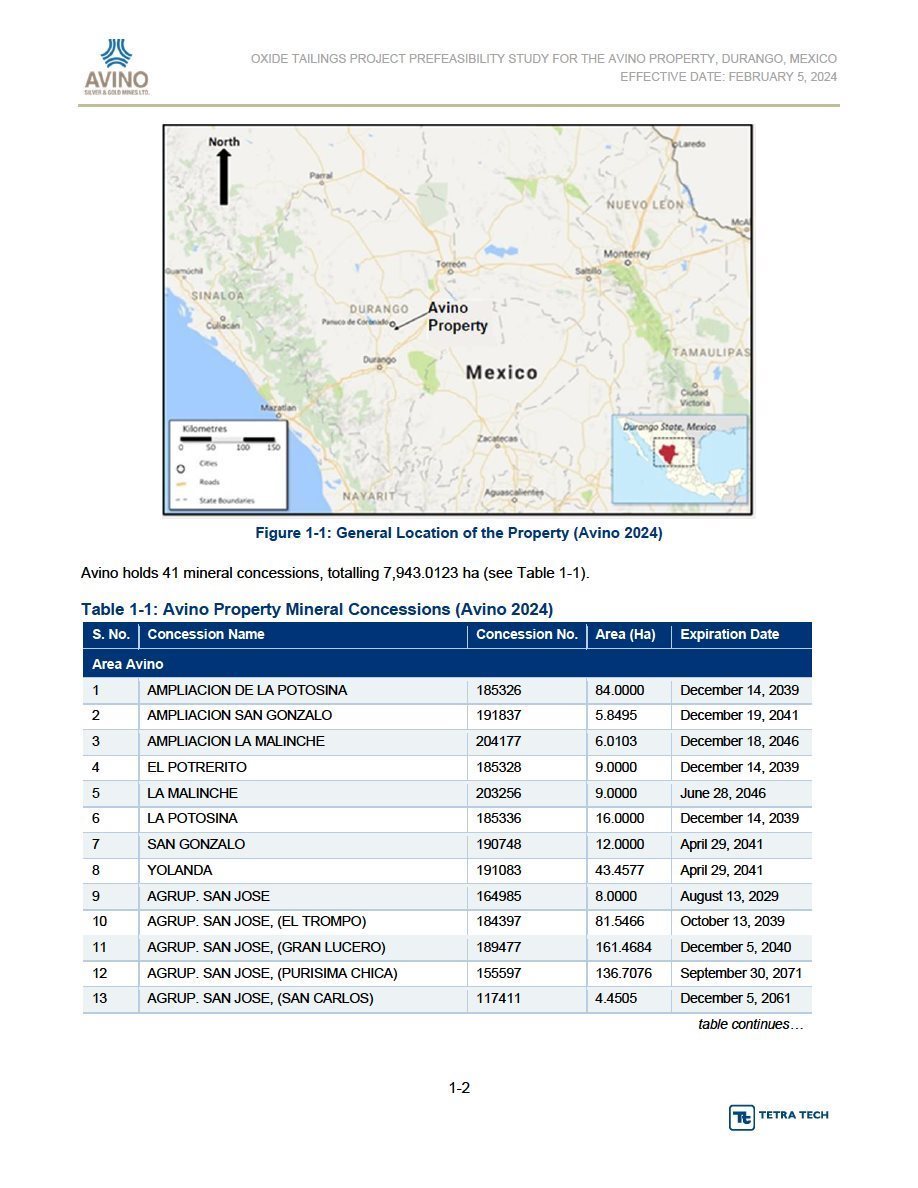Click the "S. No." column header
The image size is (918, 1188).
pos(111,635)
